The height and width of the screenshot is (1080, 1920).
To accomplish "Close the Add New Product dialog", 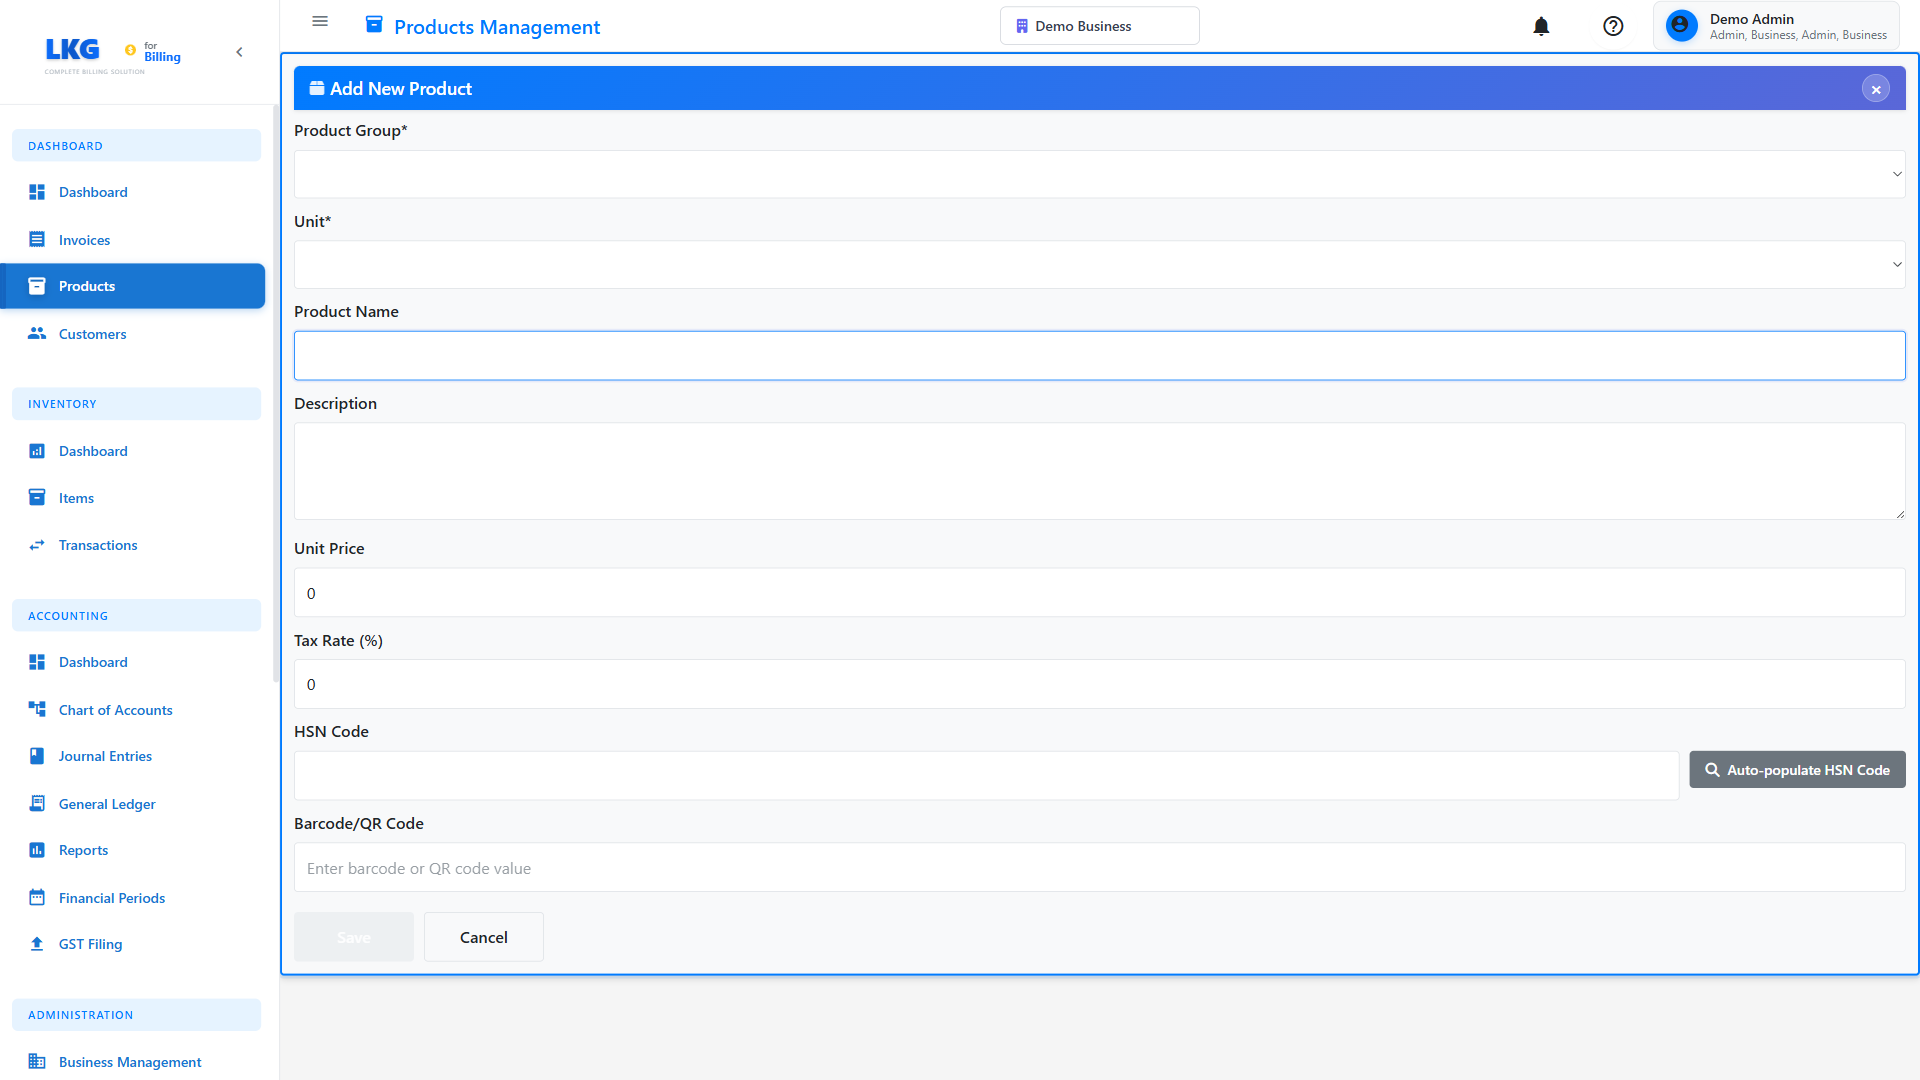I will (1875, 89).
